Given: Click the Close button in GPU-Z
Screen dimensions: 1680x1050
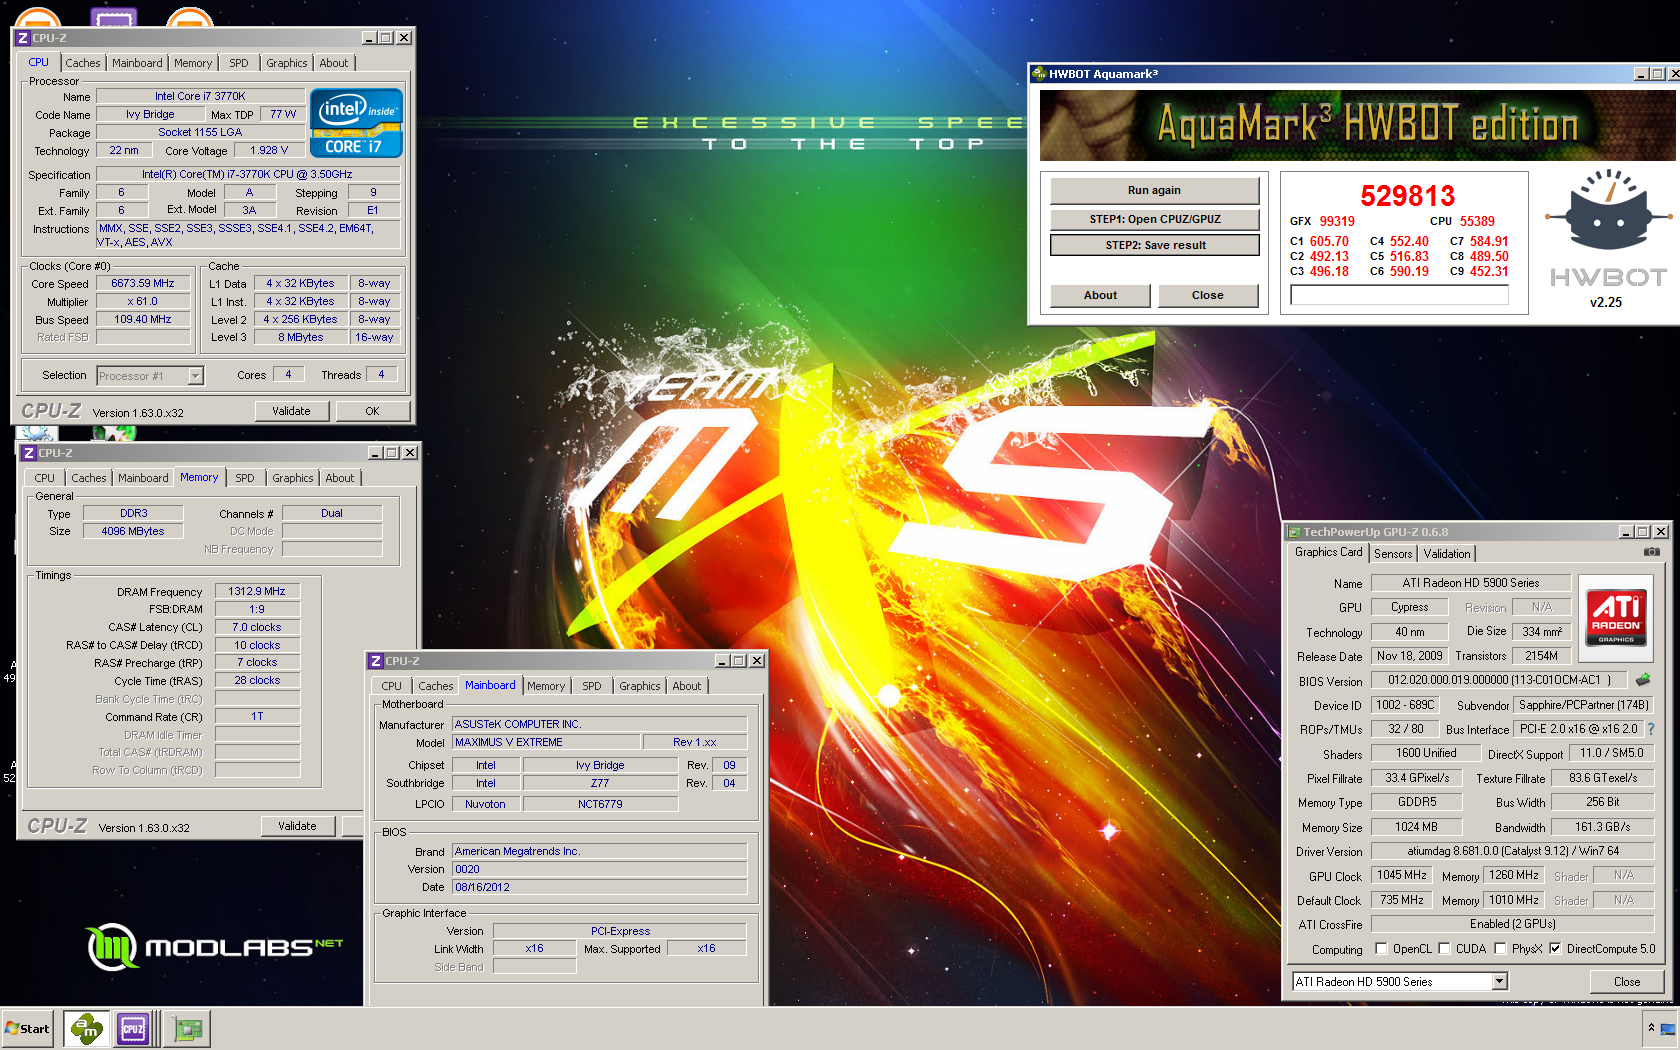Looking at the screenshot, I should coord(1626,982).
